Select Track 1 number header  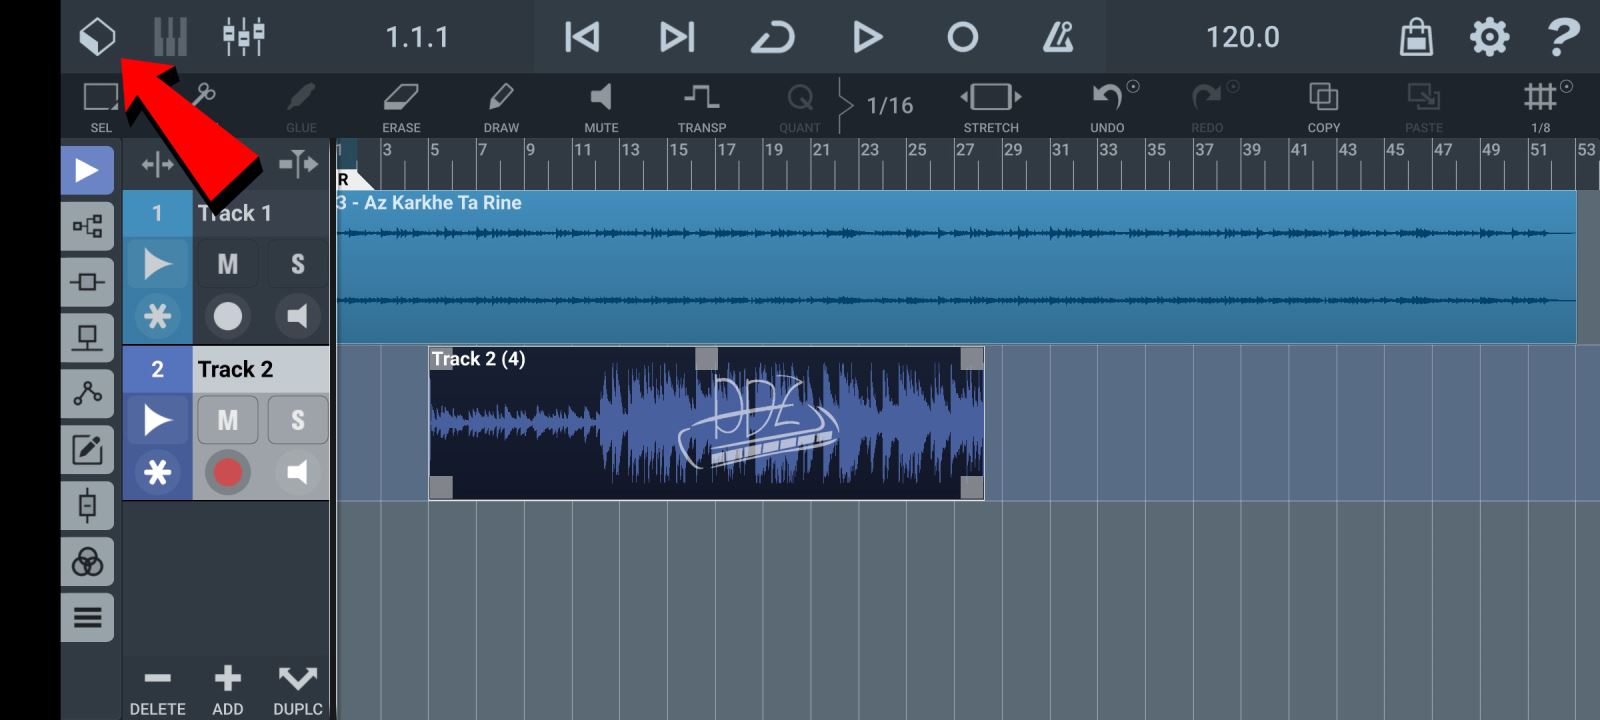157,213
